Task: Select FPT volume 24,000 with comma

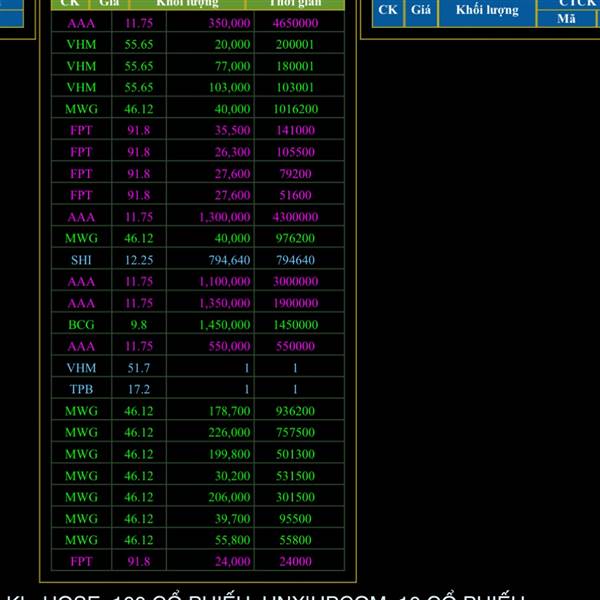Action: pyautogui.click(x=232, y=562)
